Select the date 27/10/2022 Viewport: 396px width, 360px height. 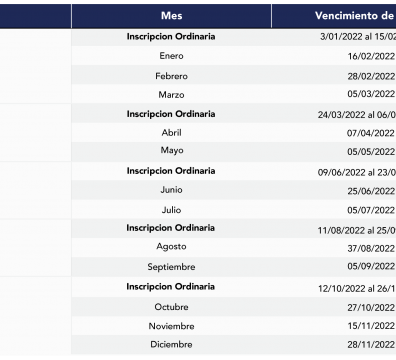371,307
